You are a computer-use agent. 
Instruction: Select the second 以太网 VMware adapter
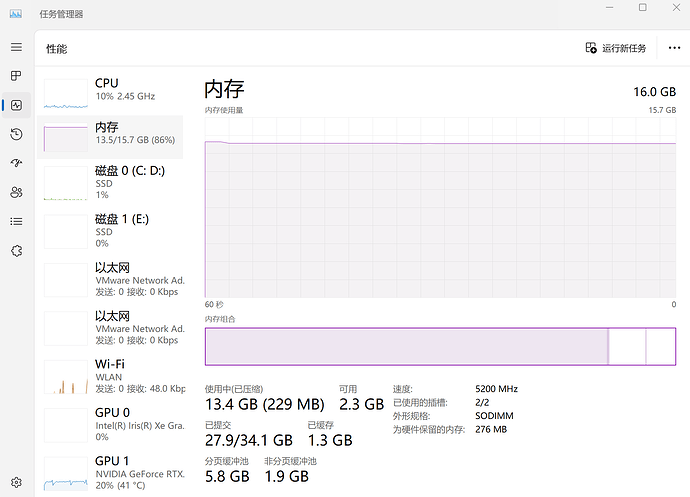(x=110, y=328)
